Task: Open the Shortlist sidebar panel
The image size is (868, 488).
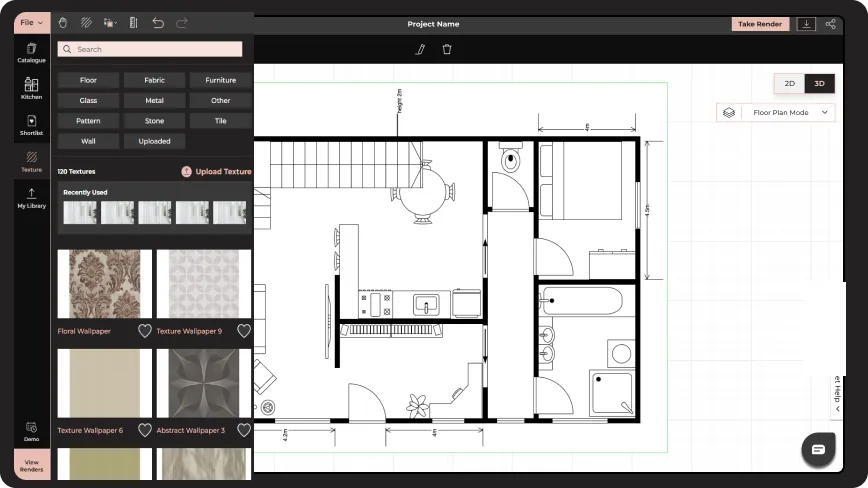Action: point(32,125)
